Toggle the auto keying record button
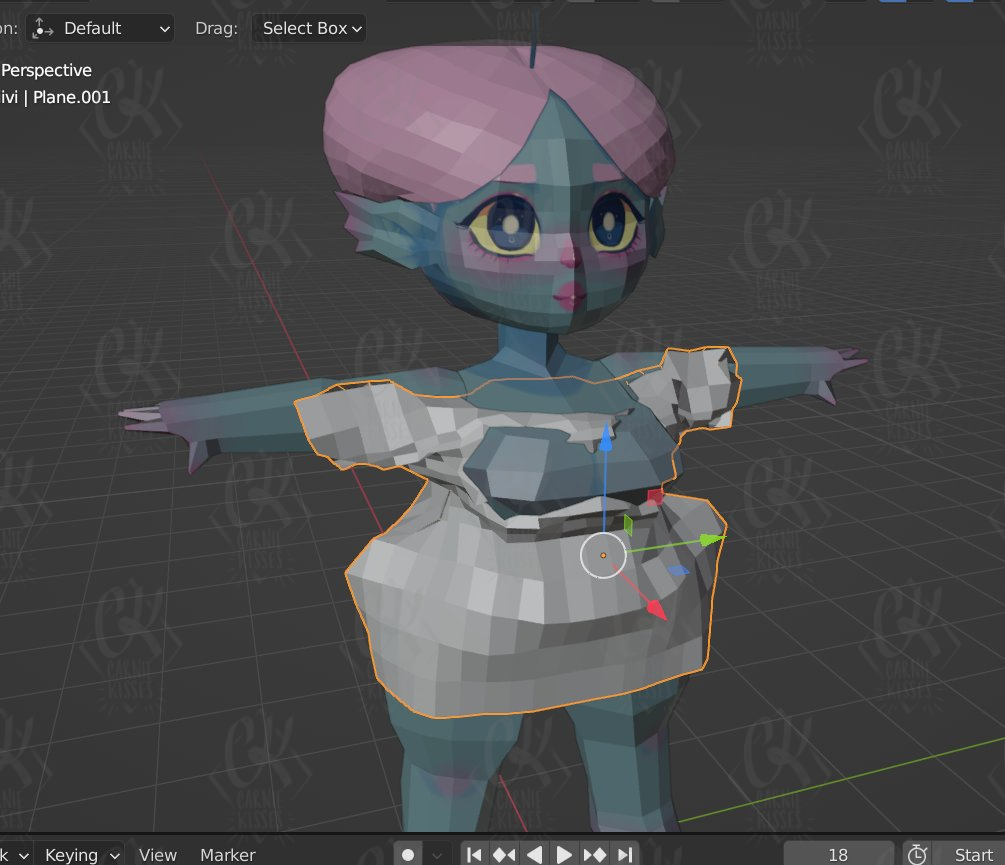Viewport: 1005px width, 865px height. [408, 854]
